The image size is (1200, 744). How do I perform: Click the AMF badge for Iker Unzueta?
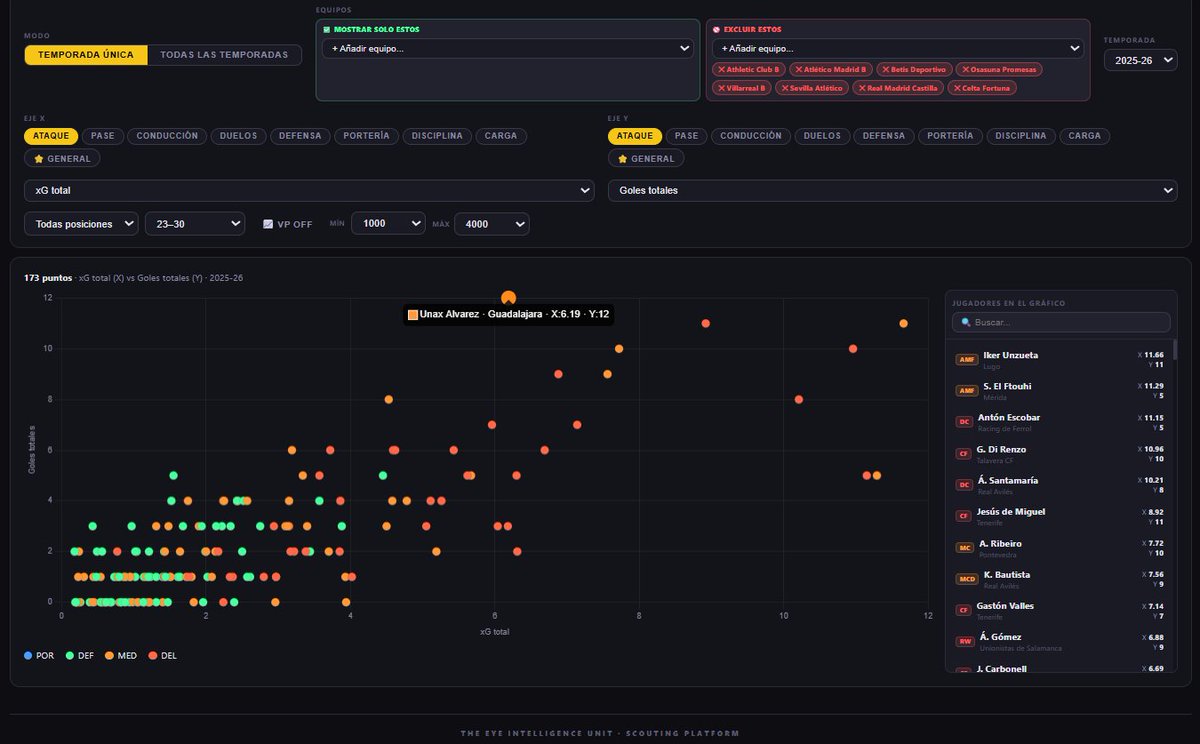967,360
